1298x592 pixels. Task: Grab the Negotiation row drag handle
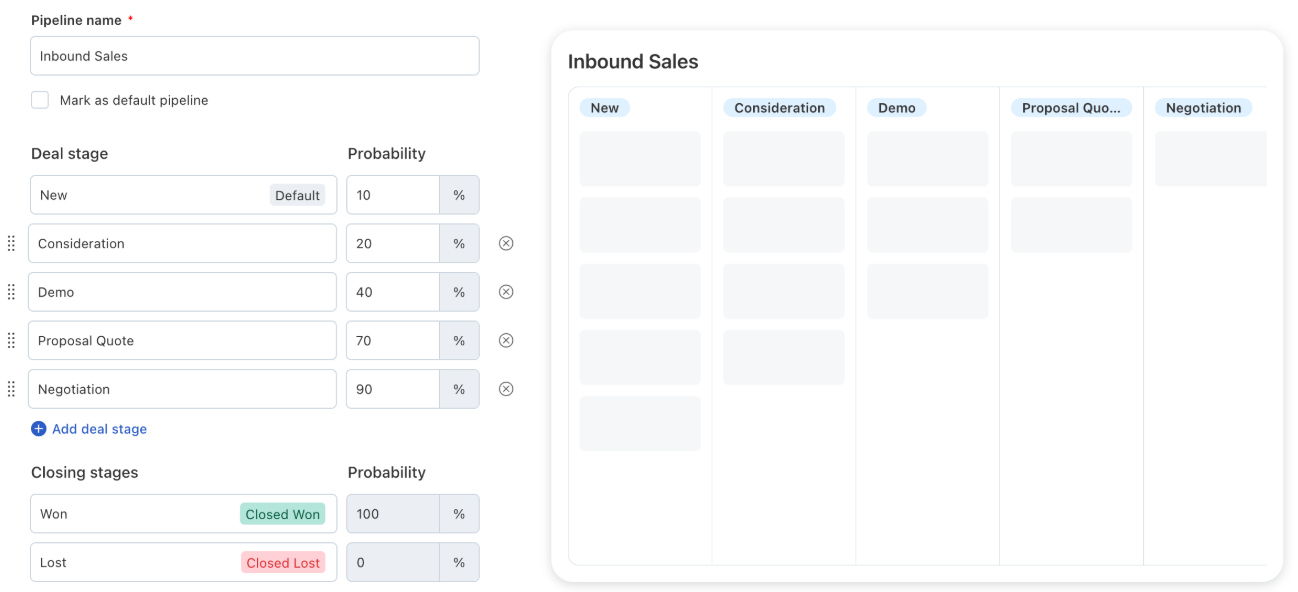click(x=11, y=389)
